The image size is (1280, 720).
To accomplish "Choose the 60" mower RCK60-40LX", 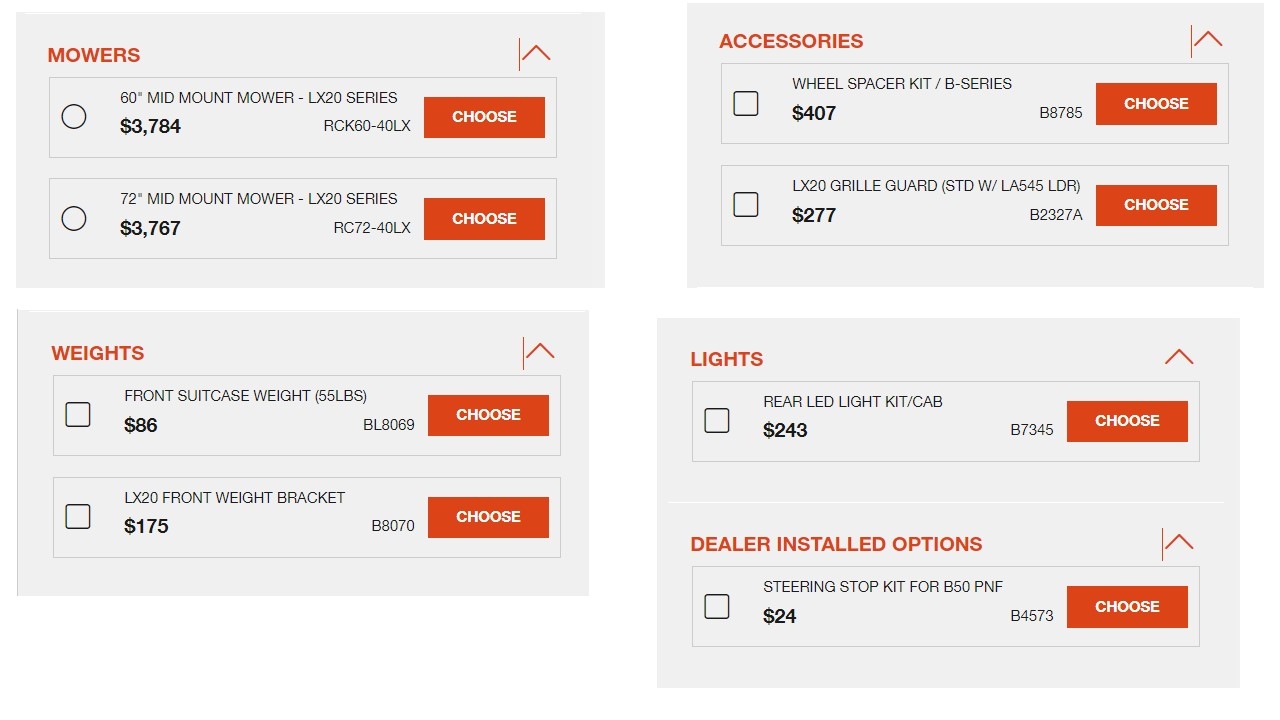I will coord(484,117).
